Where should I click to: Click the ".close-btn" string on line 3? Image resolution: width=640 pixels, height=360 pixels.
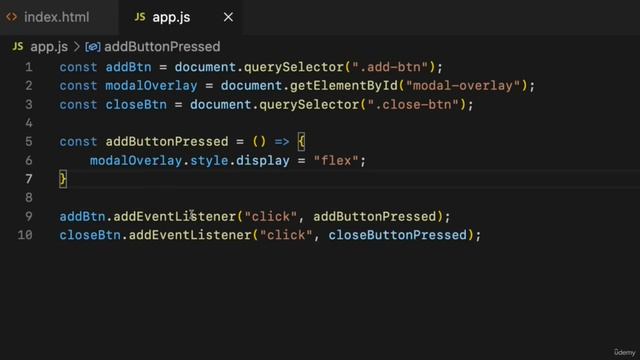[413, 104]
